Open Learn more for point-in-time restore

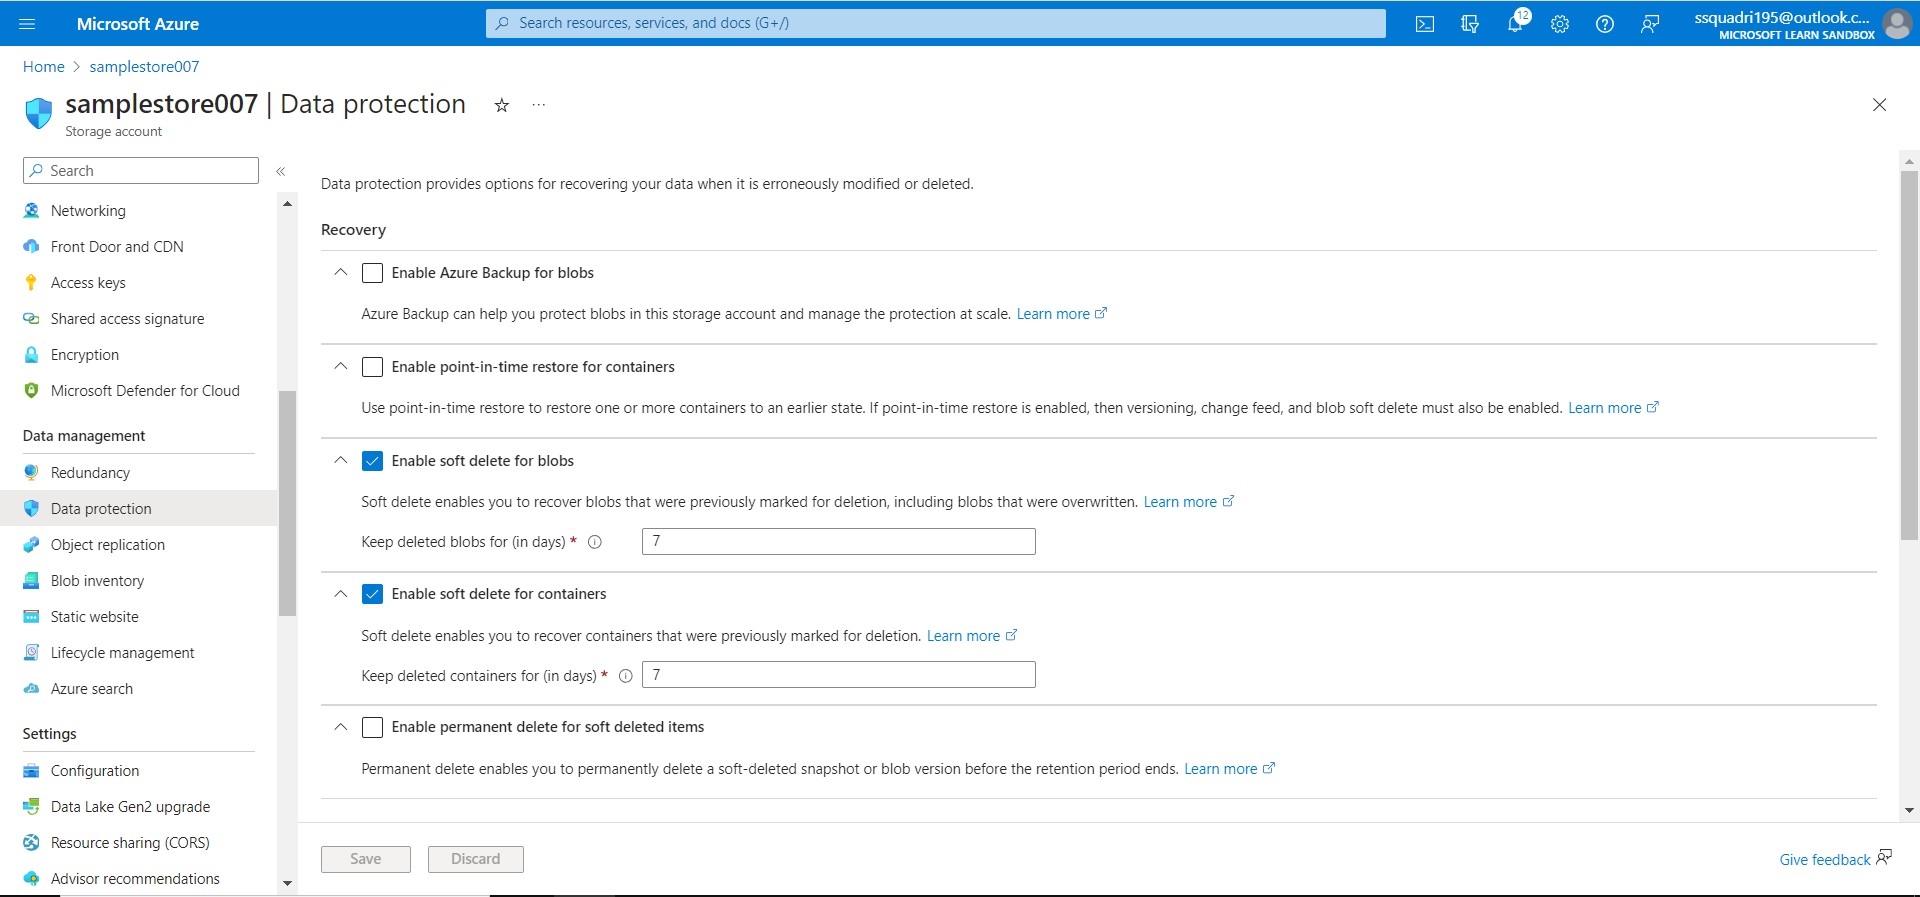point(1613,408)
